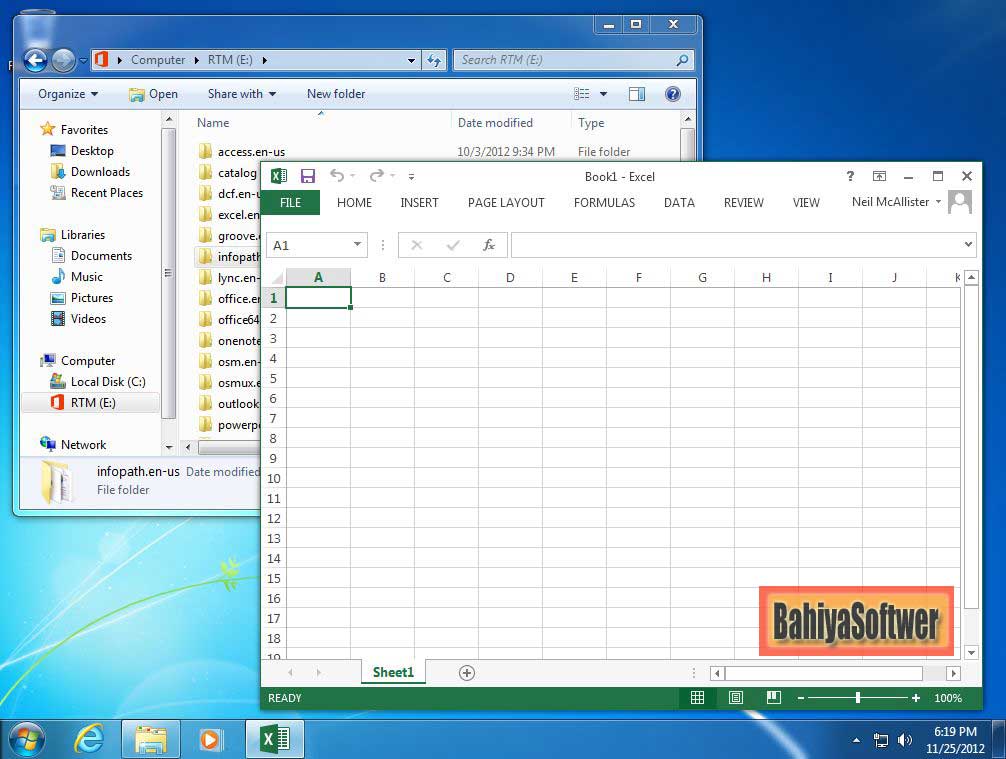Click Excel horizontal scrollbar right arrow
1006x759 pixels.
tap(953, 673)
